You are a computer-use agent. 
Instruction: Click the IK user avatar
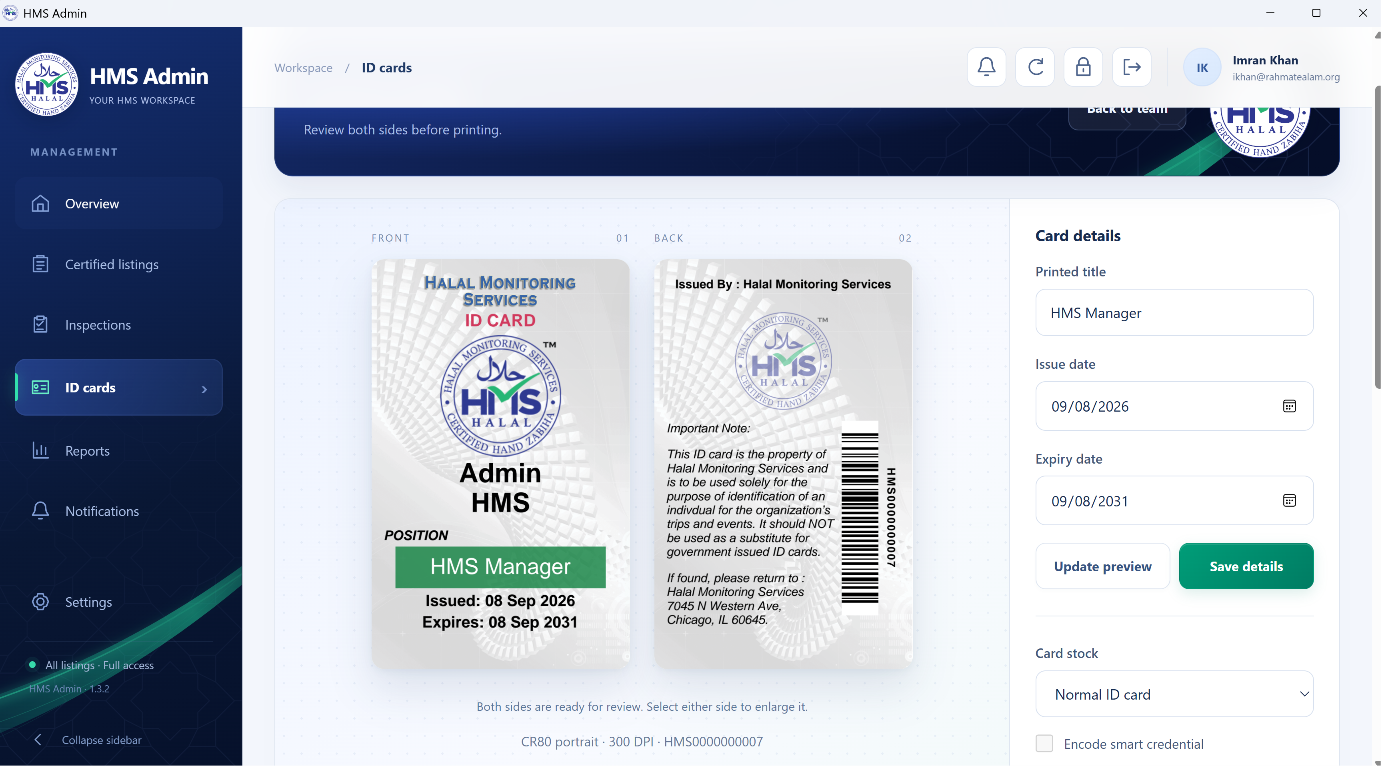(x=1202, y=67)
